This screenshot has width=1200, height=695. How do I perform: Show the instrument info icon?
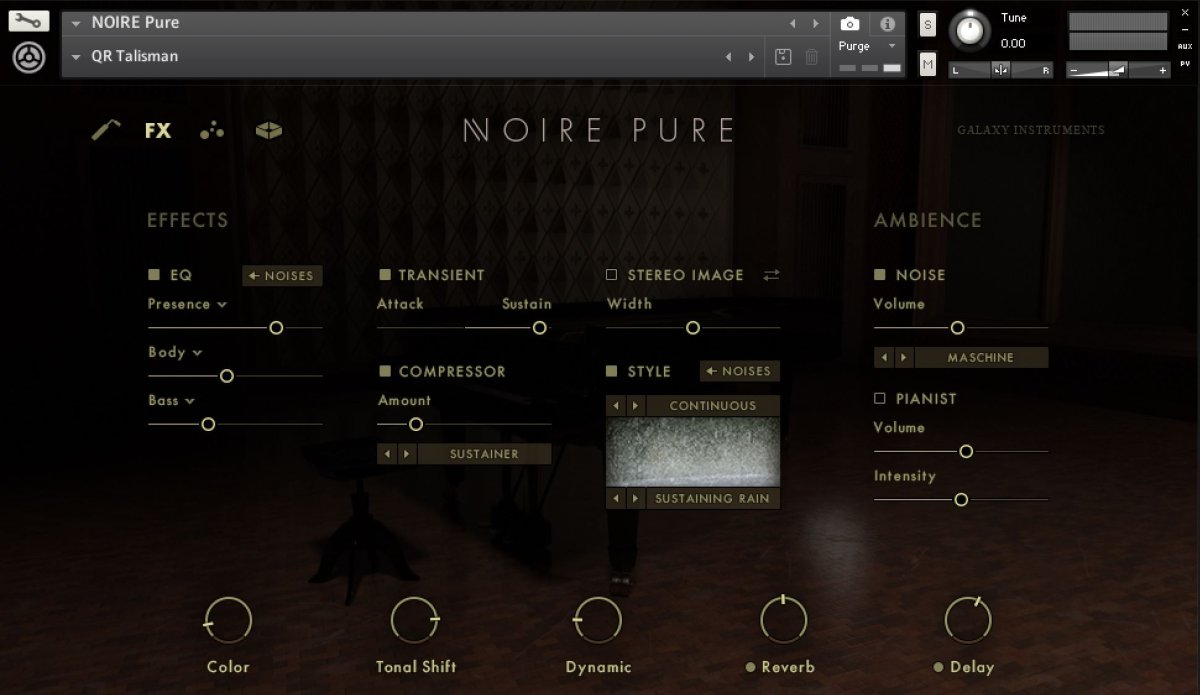point(887,23)
